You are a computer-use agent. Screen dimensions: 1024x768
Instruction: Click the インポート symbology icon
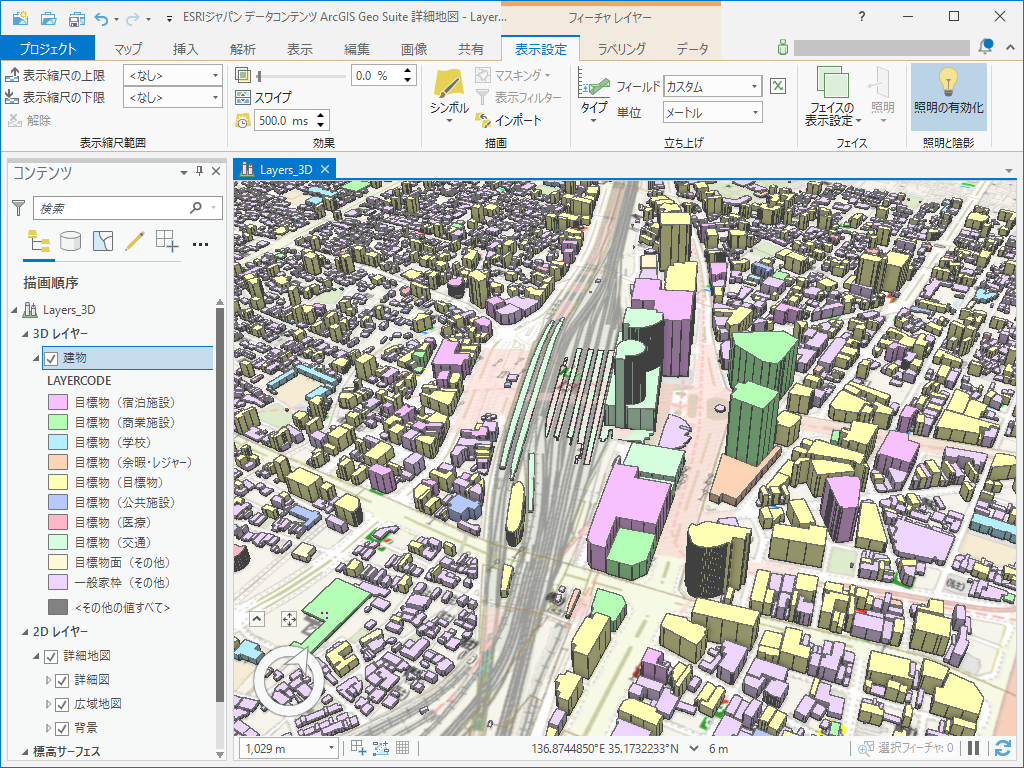(x=483, y=120)
